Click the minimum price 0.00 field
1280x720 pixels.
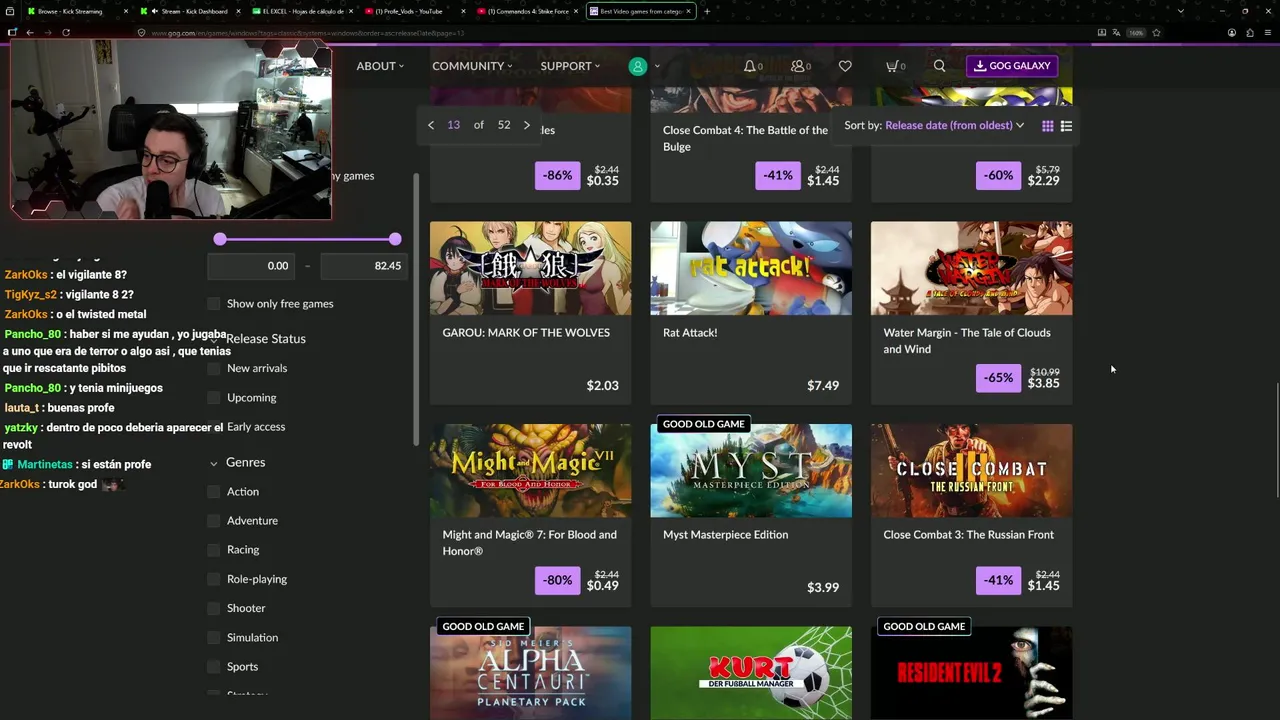(x=250, y=266)
